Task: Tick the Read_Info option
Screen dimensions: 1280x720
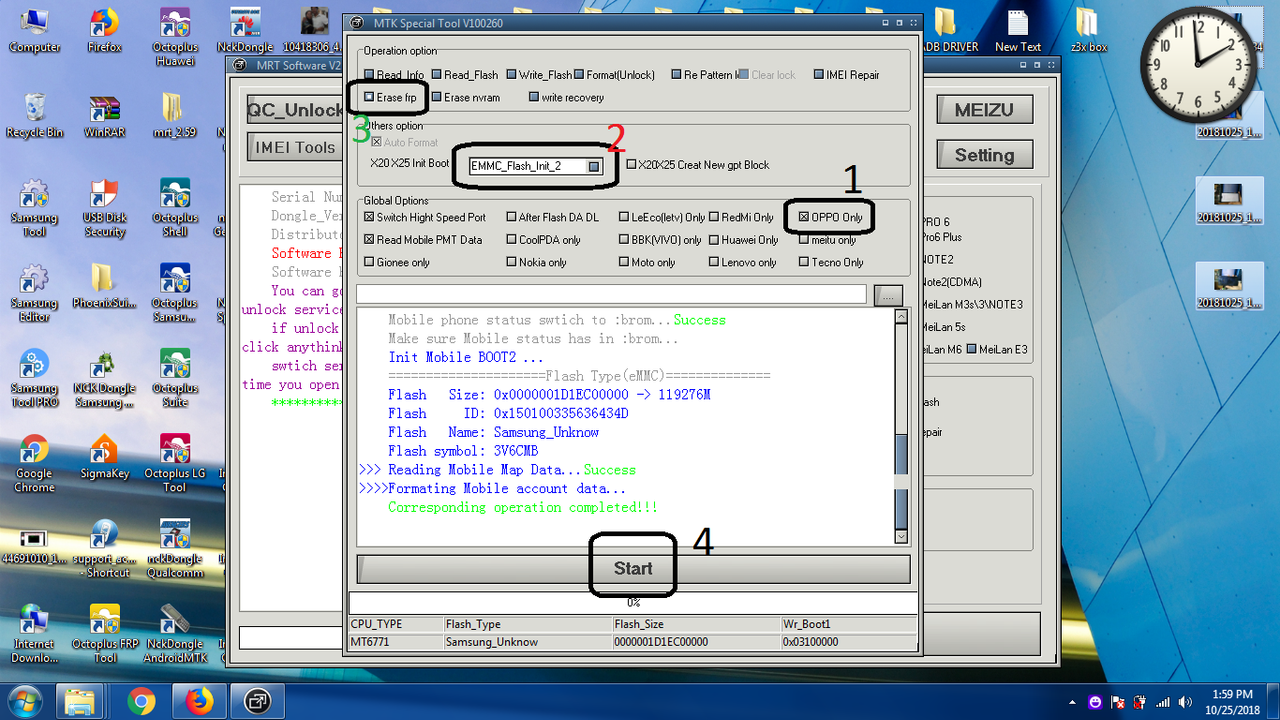Action: pyautogui.click(x=369, y=75)
